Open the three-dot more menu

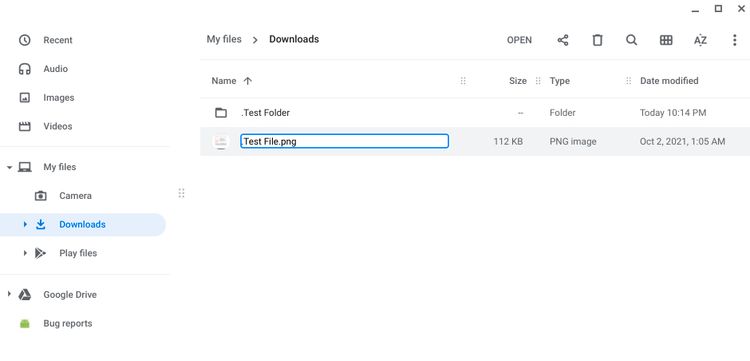(x=734, y=40)
